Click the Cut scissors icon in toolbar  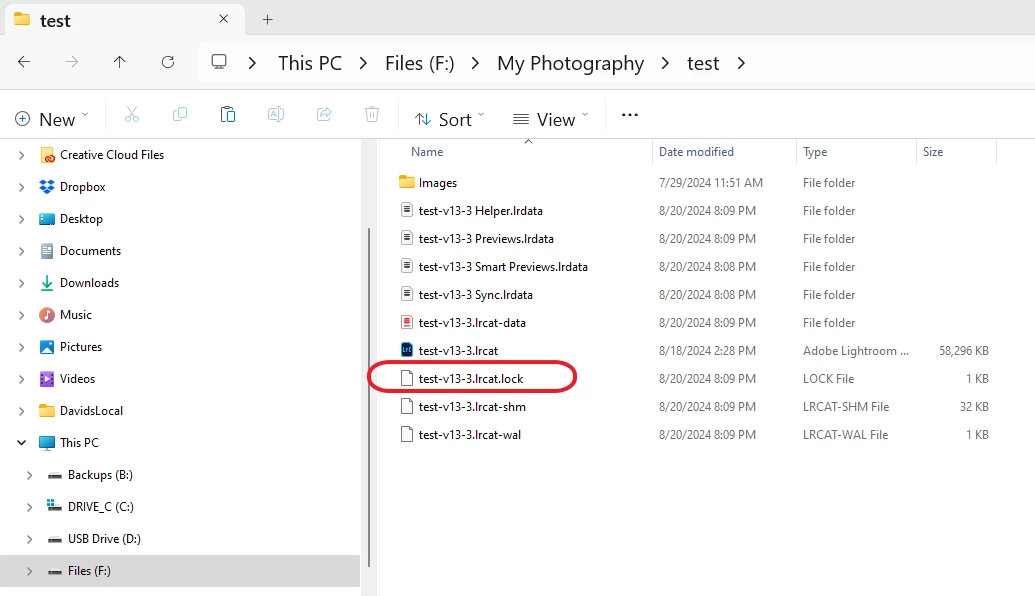[x=132, y=116]
